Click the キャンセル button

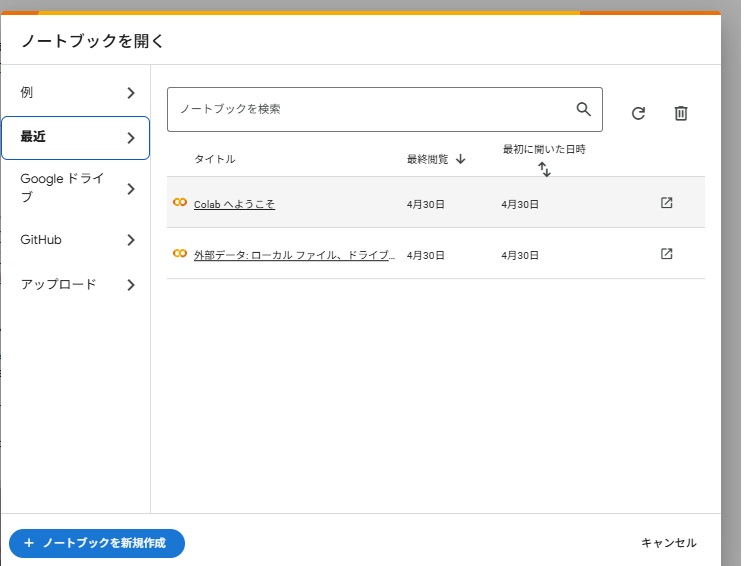coord(668,543)
